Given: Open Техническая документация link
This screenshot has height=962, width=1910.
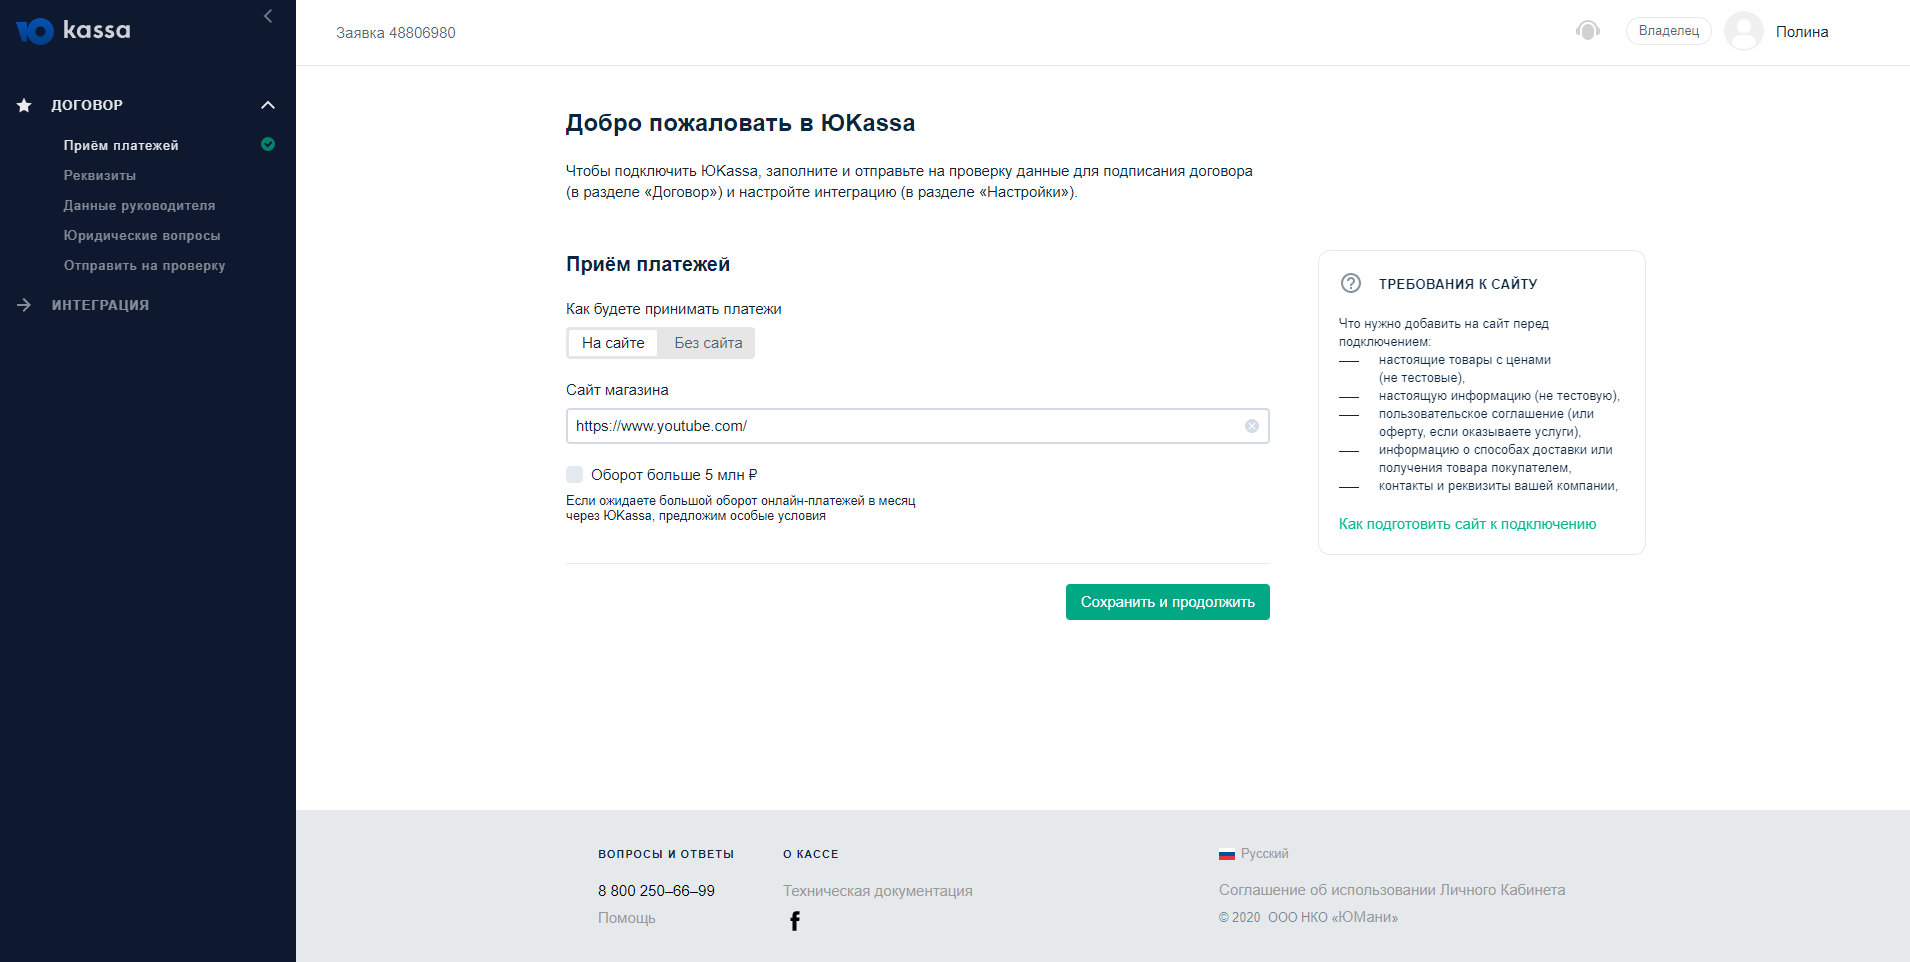Looking at the screenshot, I should [x=878, y=891].
